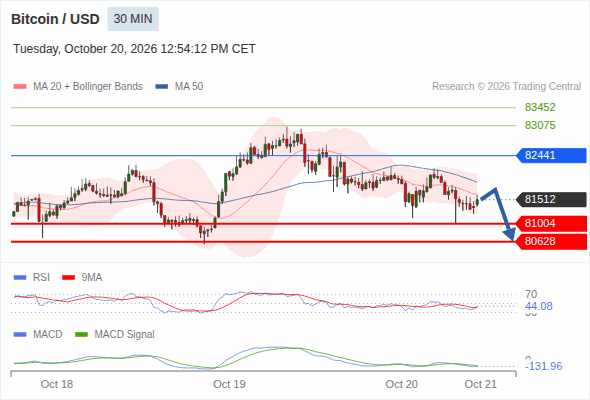Click the Oct 19 date axis label
The height and width of the screenshot is (400, 590).
229,384
